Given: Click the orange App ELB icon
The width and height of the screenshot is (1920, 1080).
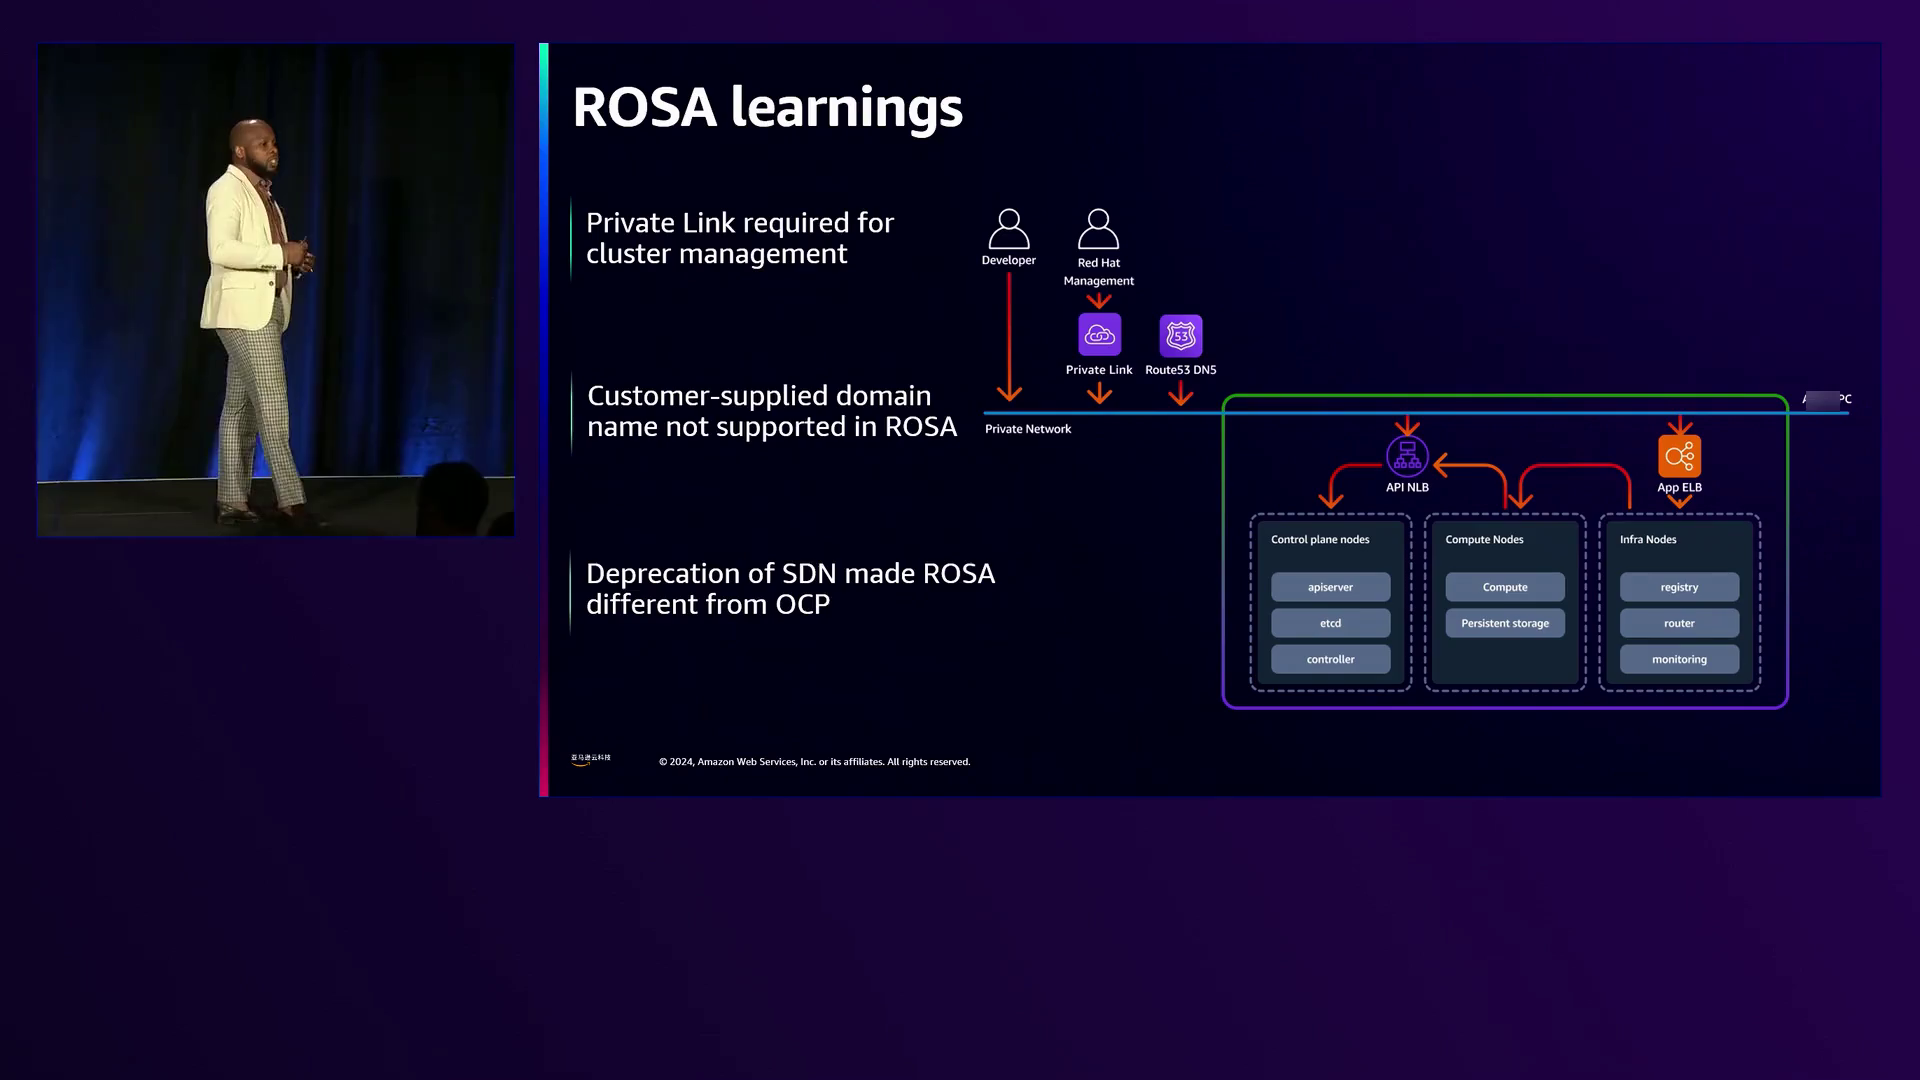Looking at the screenshot, I should click(1679, 456).
